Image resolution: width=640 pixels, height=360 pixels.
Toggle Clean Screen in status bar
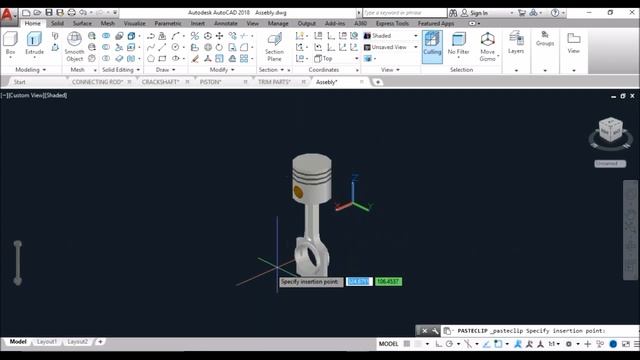pos(626,344)
